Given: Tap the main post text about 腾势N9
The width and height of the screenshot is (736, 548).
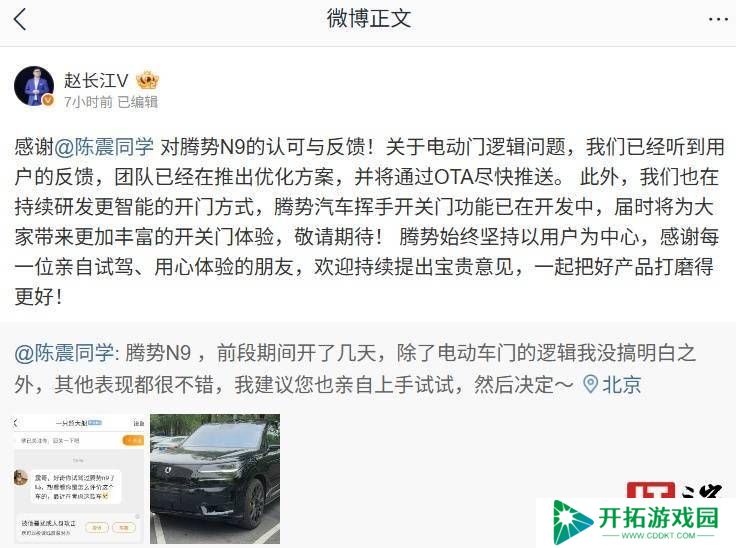Looking at the screenshot, I should pos(368,222).
